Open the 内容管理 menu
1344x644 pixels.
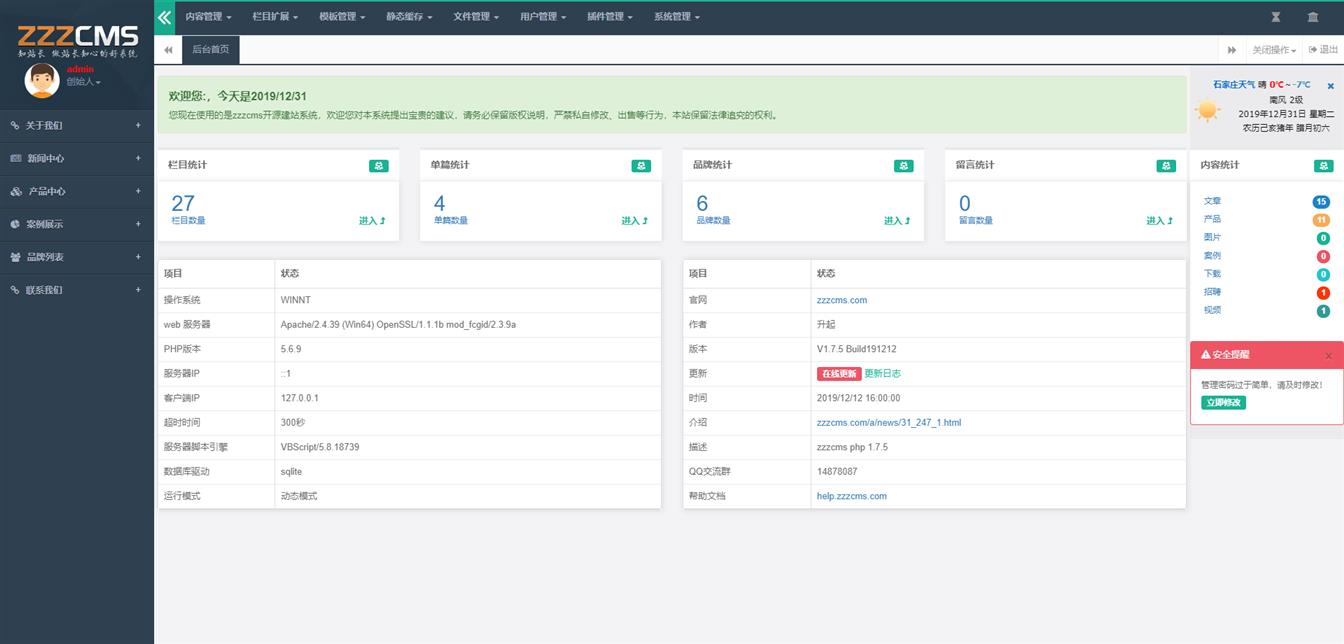coord(208,17)
